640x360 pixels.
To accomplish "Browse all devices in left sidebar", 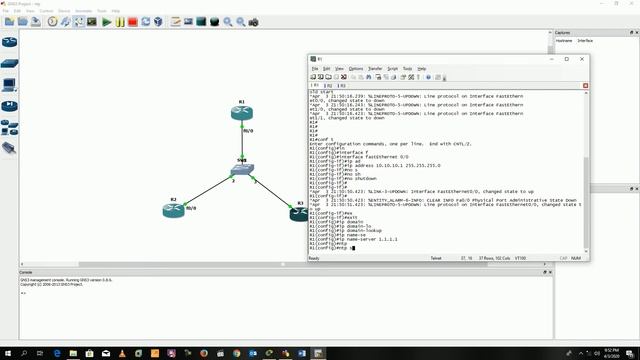I will (9, 127).
